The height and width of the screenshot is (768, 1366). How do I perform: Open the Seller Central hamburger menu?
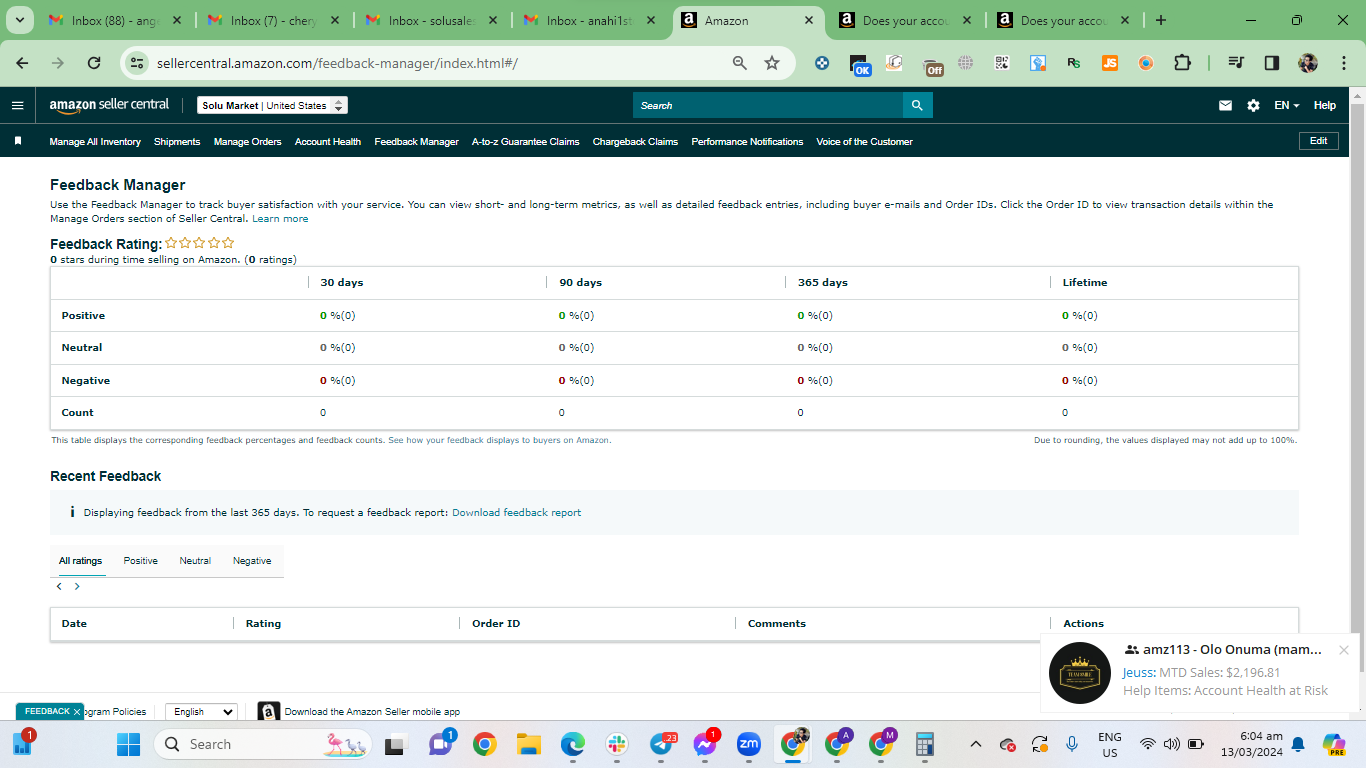pyautogui.click(x=17, y=105)
